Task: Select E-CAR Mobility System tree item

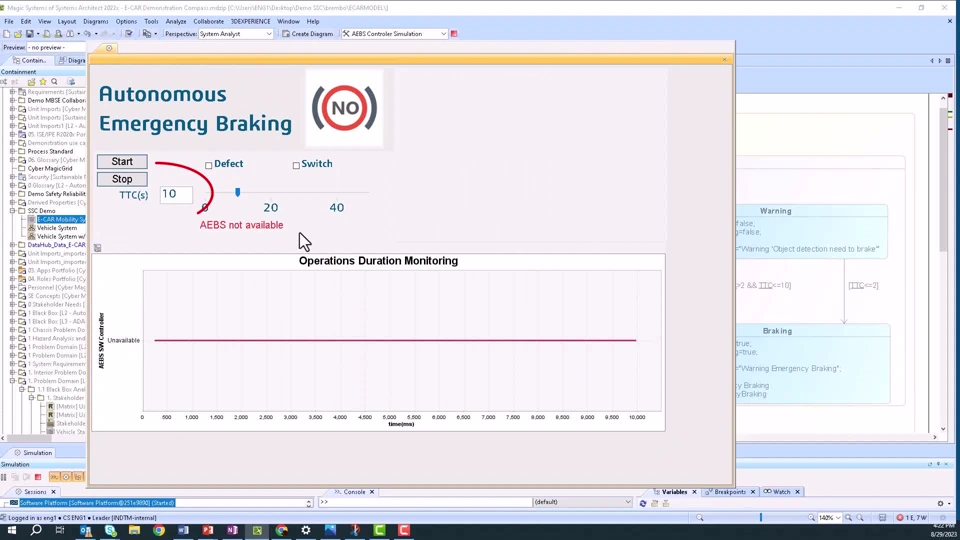Action: pyautogui.click(x=61, y=219)
